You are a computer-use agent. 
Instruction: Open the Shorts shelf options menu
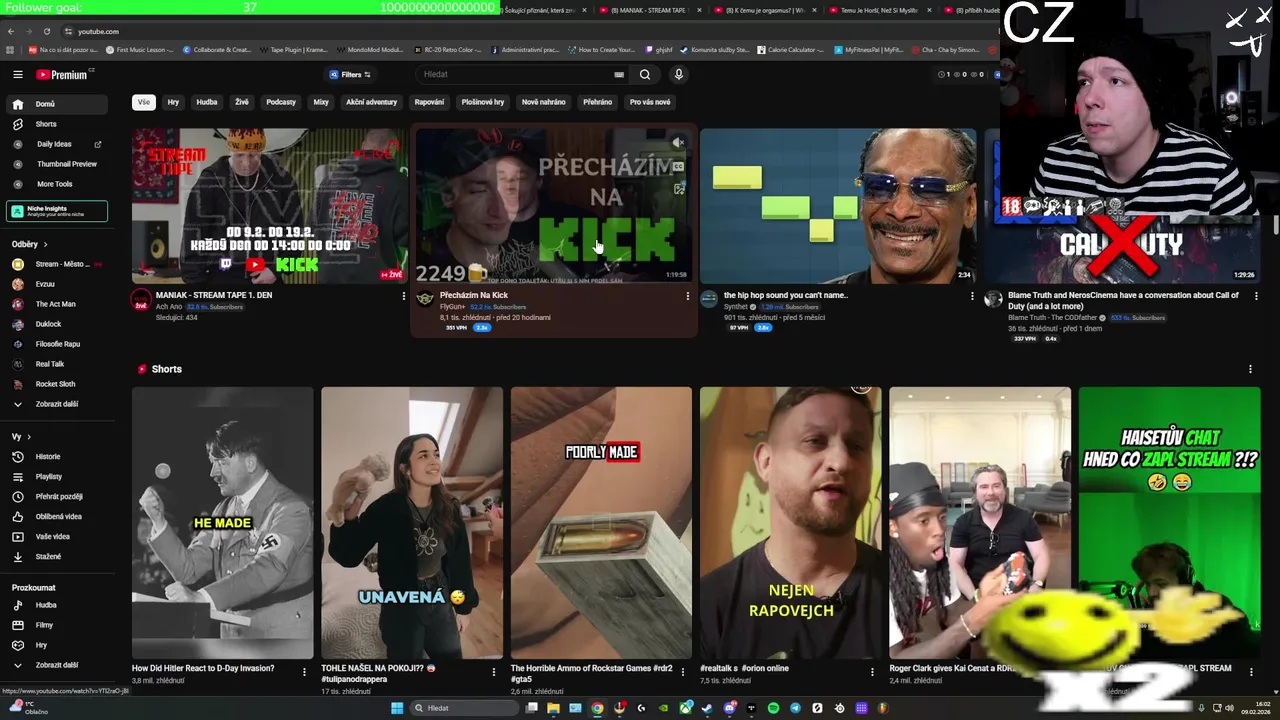(x=1250, y=369)
